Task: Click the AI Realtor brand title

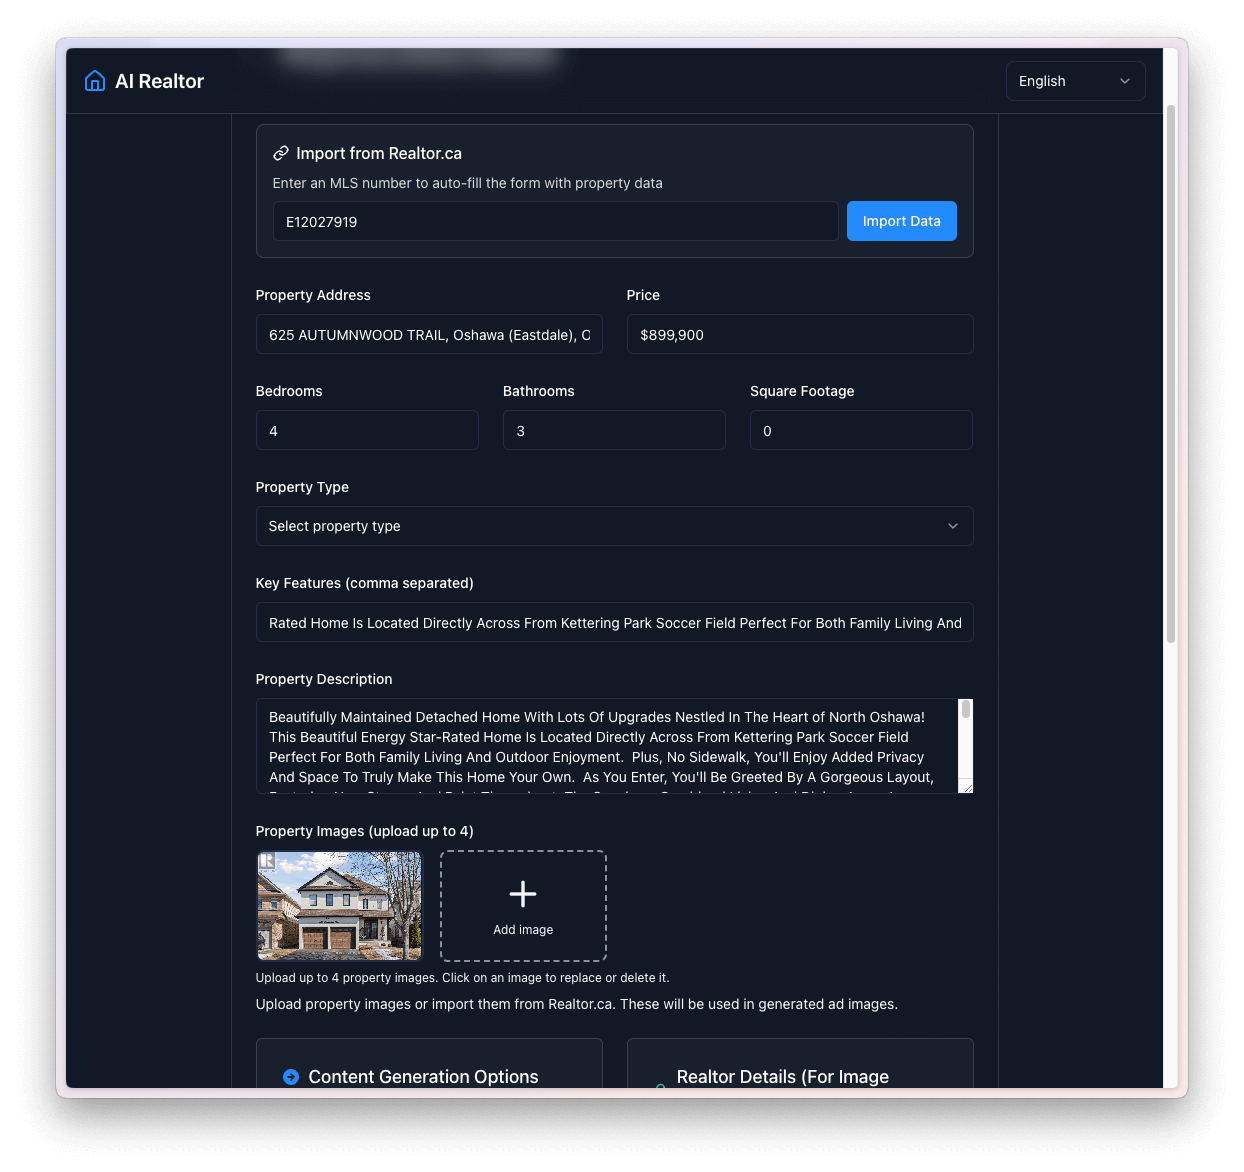Action: pyautogui.click(x=159, y=81)
